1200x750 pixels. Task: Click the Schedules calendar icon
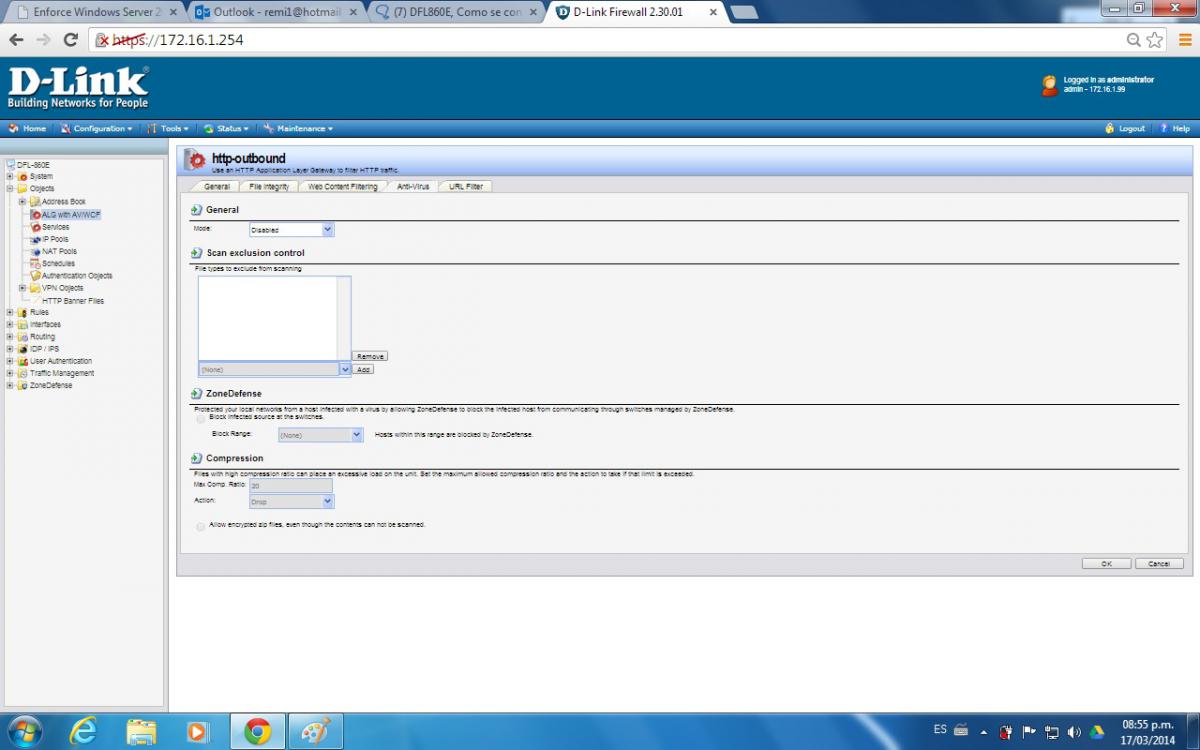[35, 263]
